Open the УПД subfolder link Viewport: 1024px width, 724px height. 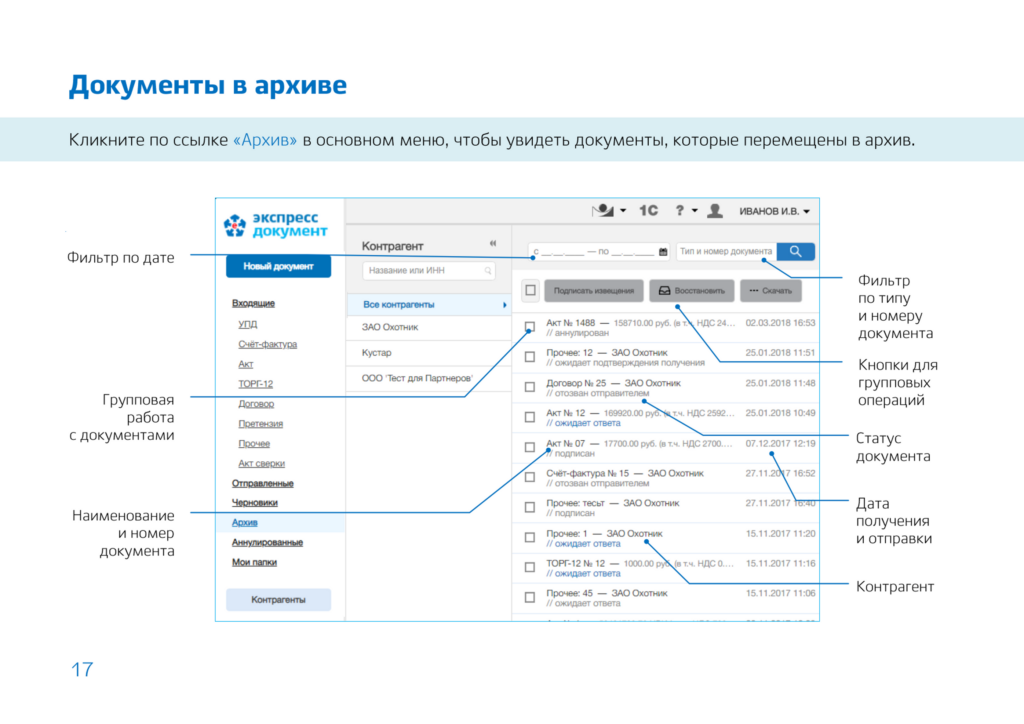click(x=248, y=324)
